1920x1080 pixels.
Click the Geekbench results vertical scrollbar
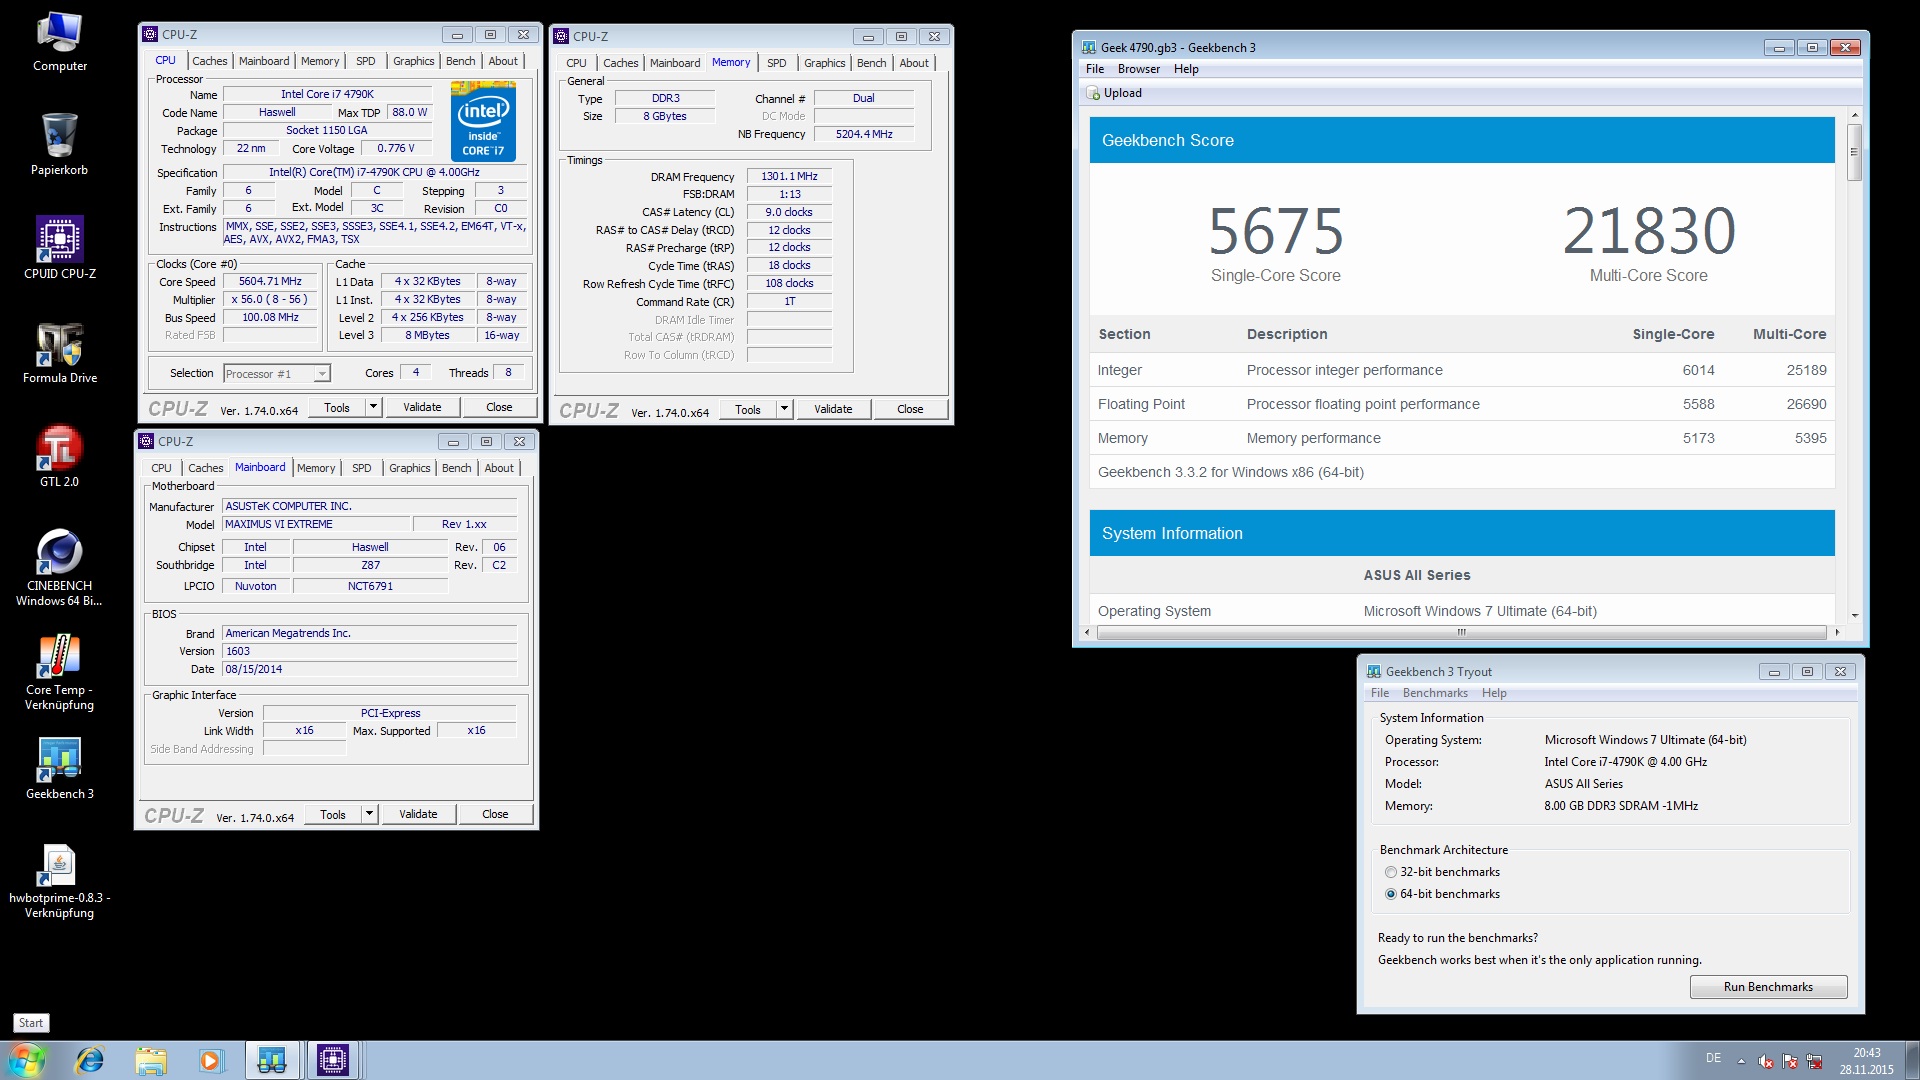click(1854, 152)
